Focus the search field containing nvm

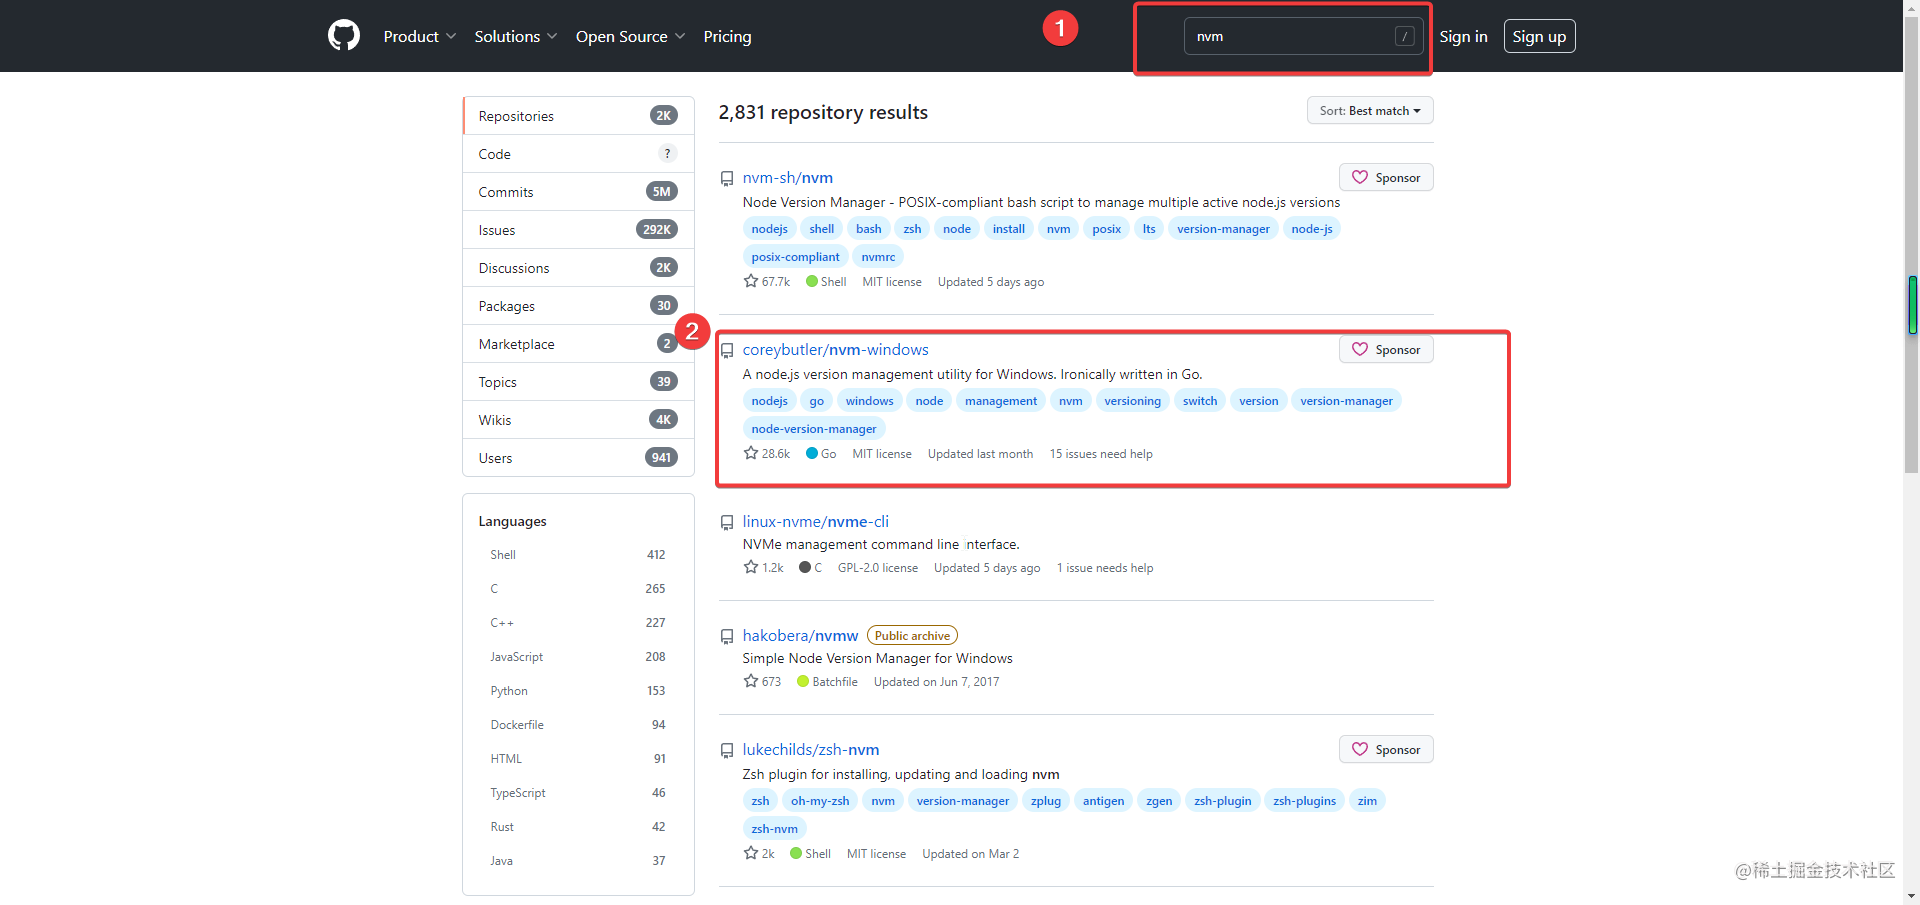[1303, 36]
